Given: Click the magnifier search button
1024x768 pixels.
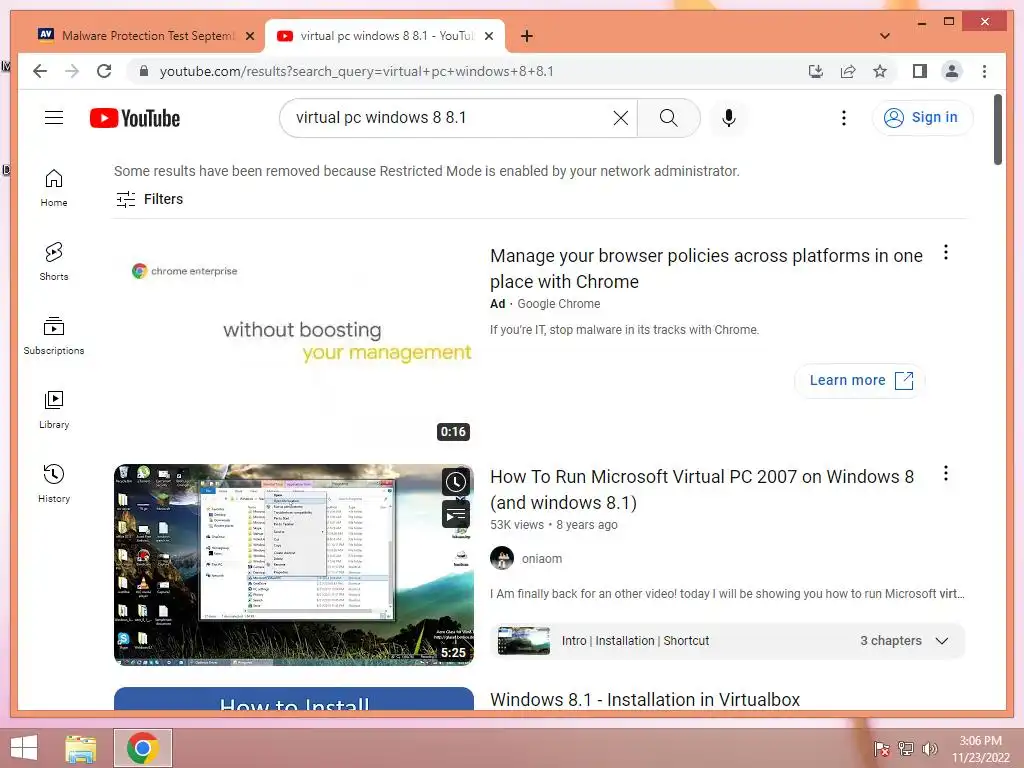Looking at the screenshot, I should (668, 118).
